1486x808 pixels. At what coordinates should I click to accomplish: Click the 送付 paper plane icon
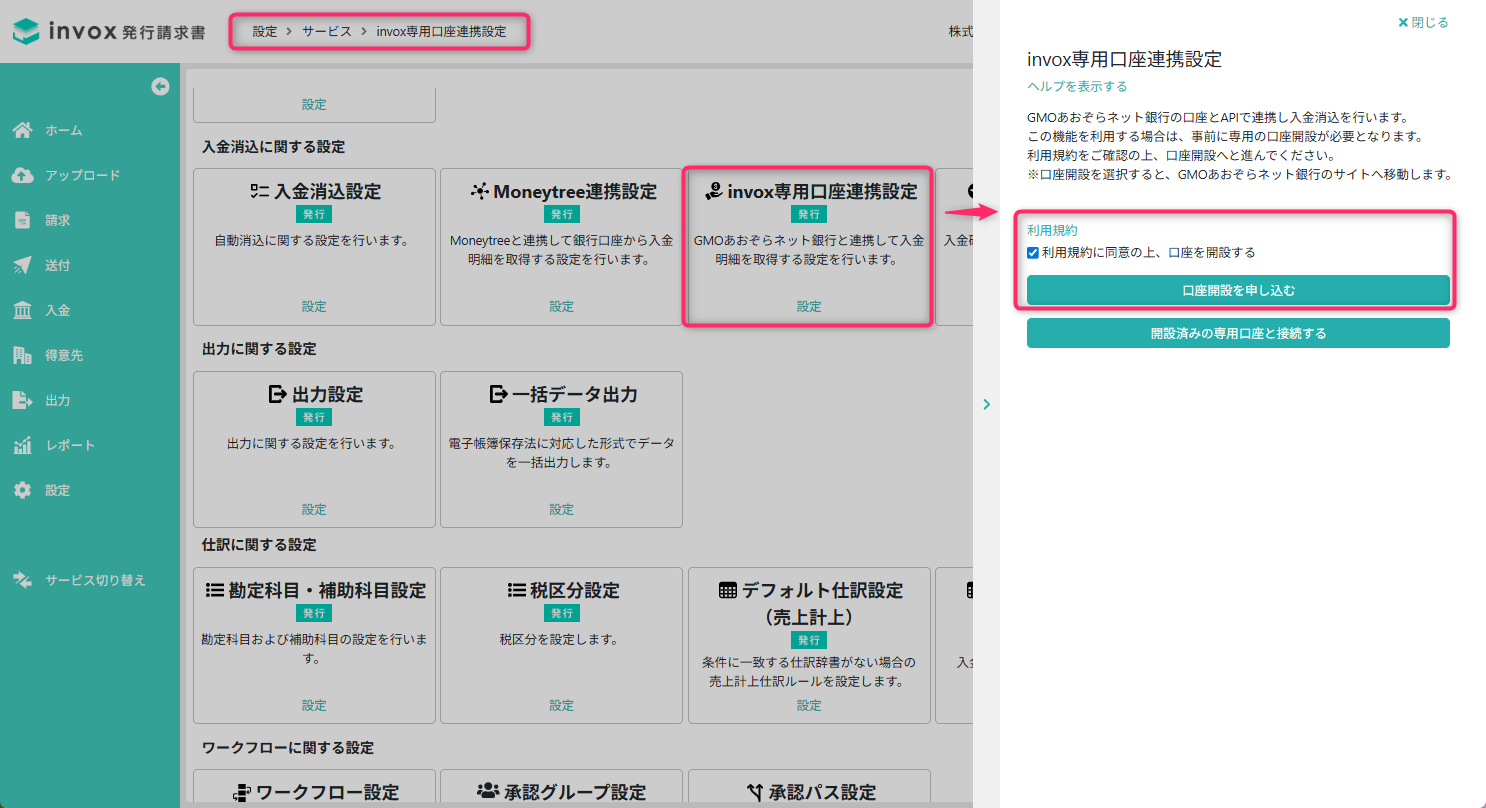point(22,265)
